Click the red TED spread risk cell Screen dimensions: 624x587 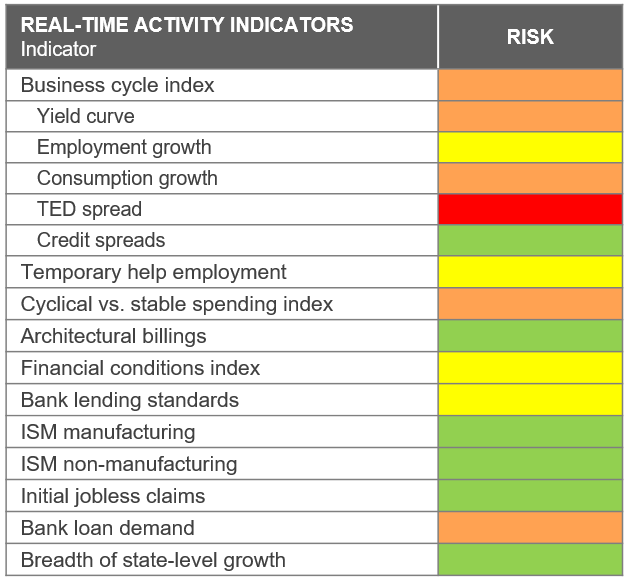(x=530, y=209)
